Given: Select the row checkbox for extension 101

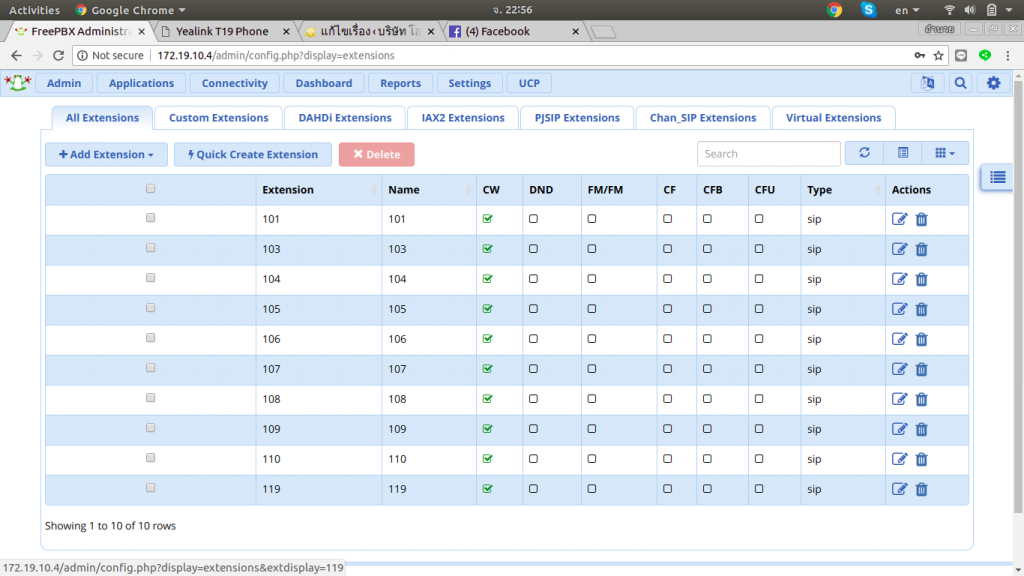Looking at the screenshot, I should [151, 218].
